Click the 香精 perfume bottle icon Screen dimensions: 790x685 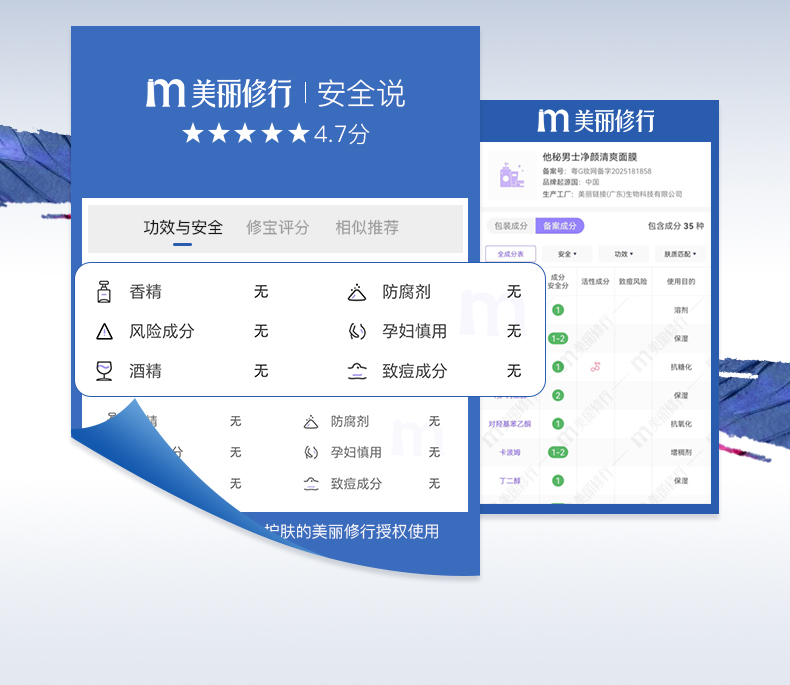pos(104,292)
